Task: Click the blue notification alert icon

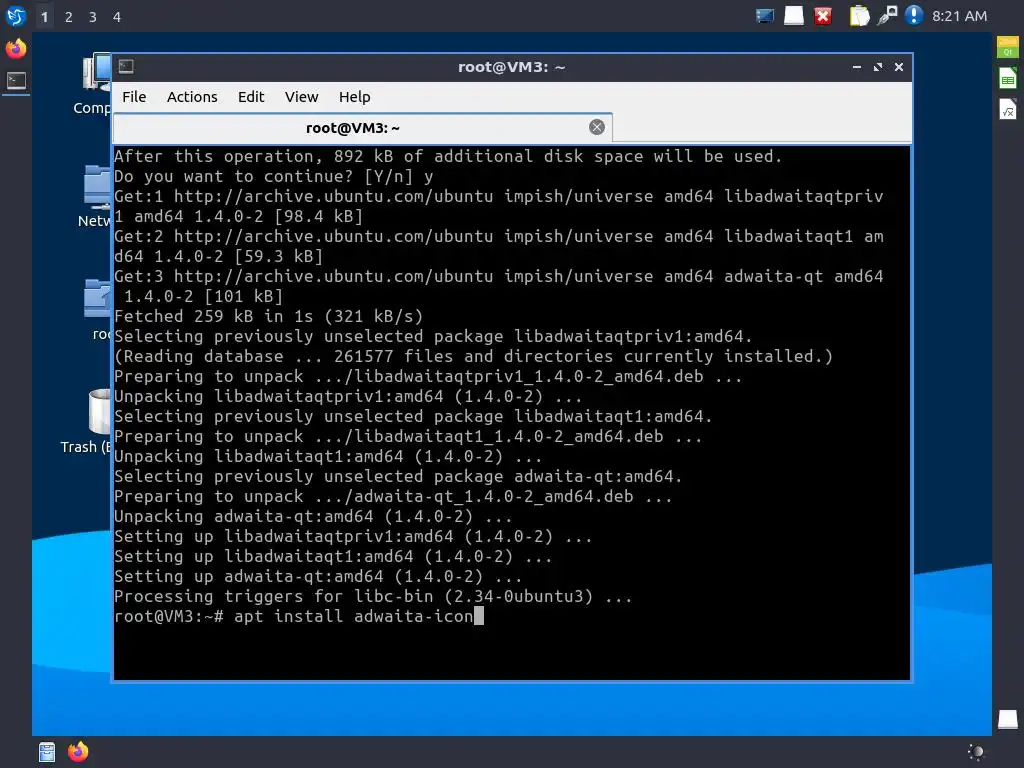Action: click(x=914, y=15)
